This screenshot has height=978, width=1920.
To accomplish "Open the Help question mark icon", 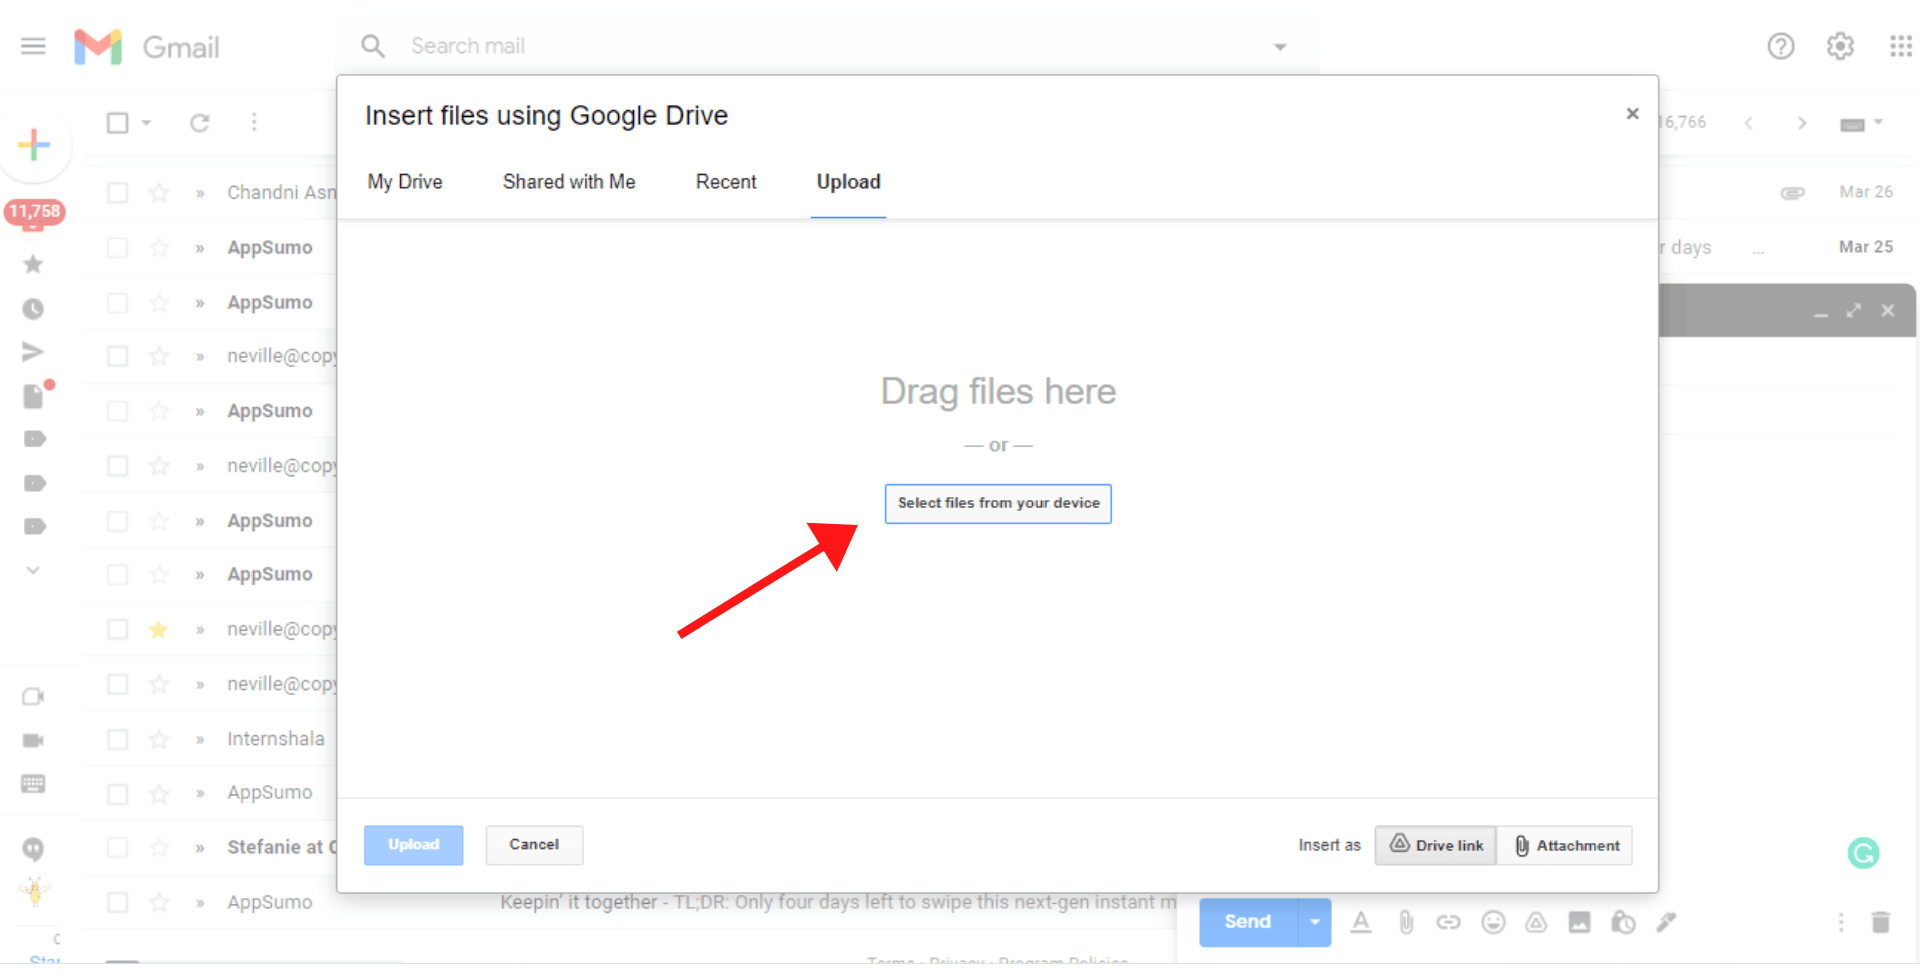I will pyautogui.click(x=1780, y=46).
